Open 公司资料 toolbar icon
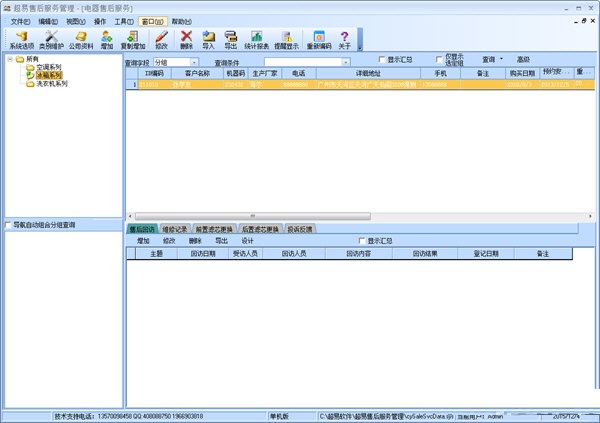Screen dimensions: 600x423 pos(82,40)
